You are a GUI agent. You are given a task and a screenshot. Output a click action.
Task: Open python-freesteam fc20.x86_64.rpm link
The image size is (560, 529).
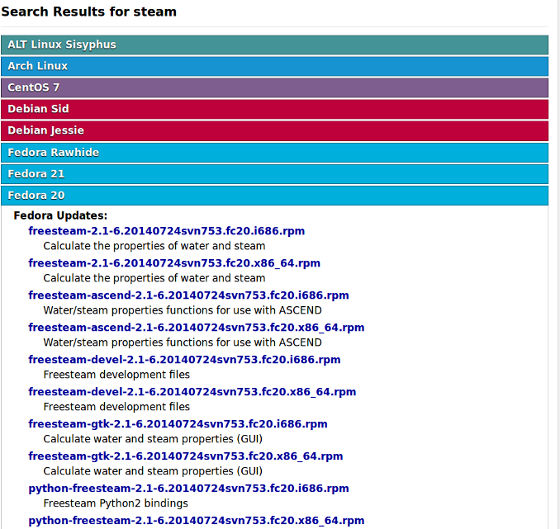tap(196, 520)
